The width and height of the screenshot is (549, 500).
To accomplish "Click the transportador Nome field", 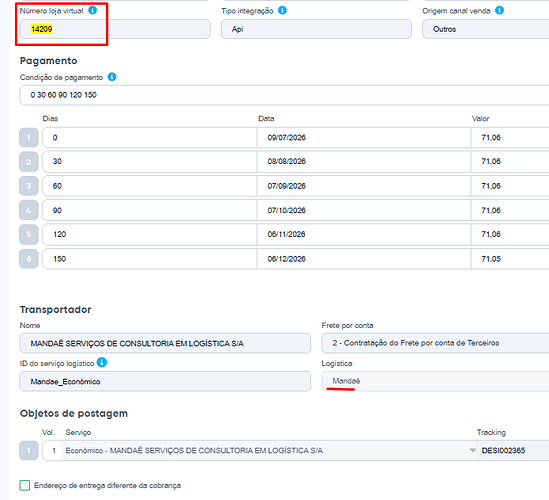I will (165, 343).
